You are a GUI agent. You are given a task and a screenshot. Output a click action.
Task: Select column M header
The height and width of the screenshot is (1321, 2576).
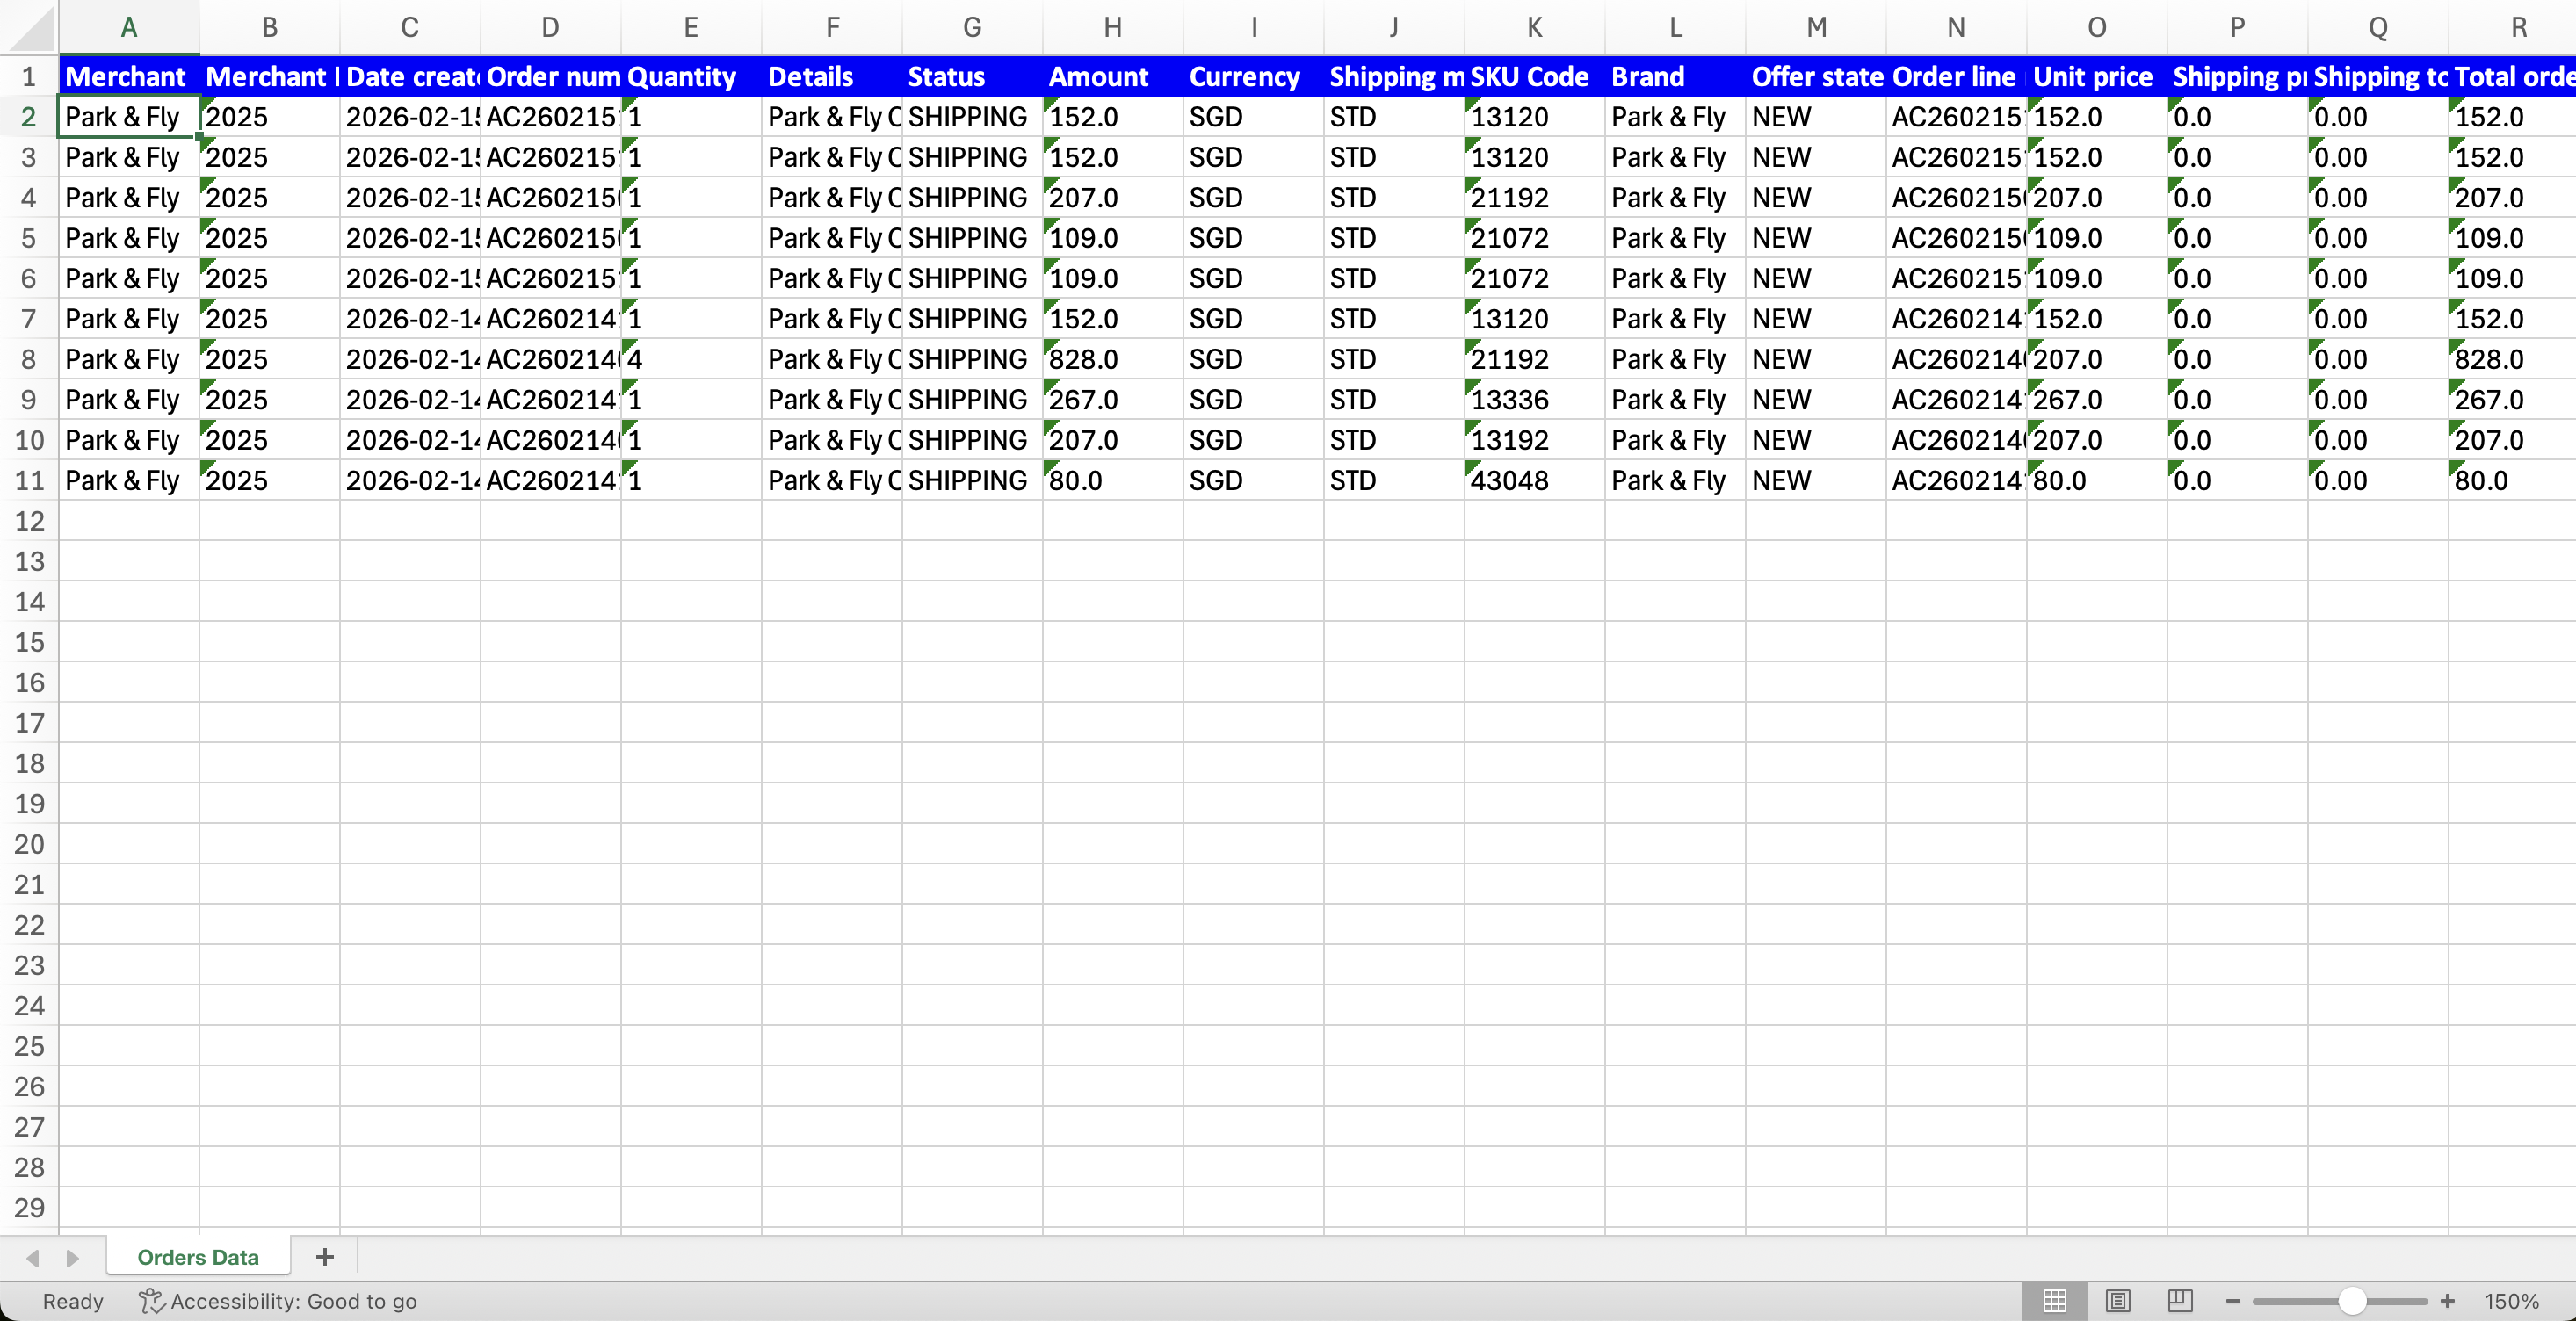1816,28
